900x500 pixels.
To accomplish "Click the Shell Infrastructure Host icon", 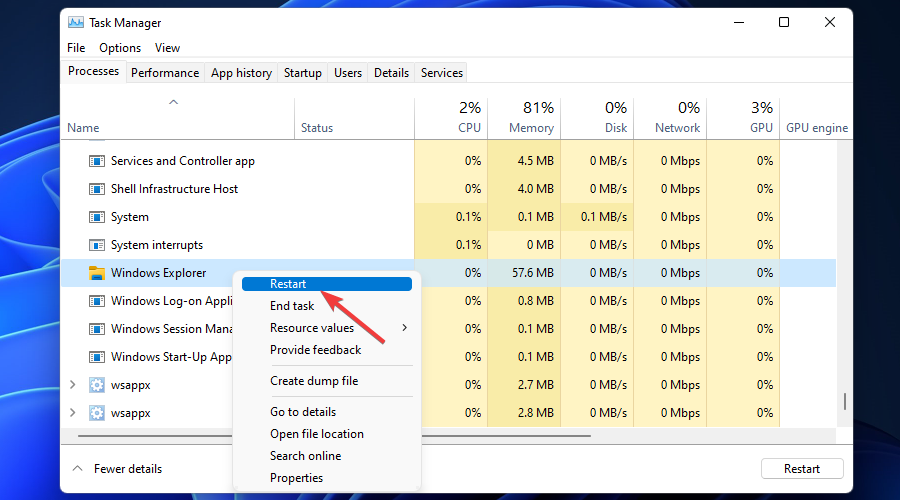I will 96,189.
